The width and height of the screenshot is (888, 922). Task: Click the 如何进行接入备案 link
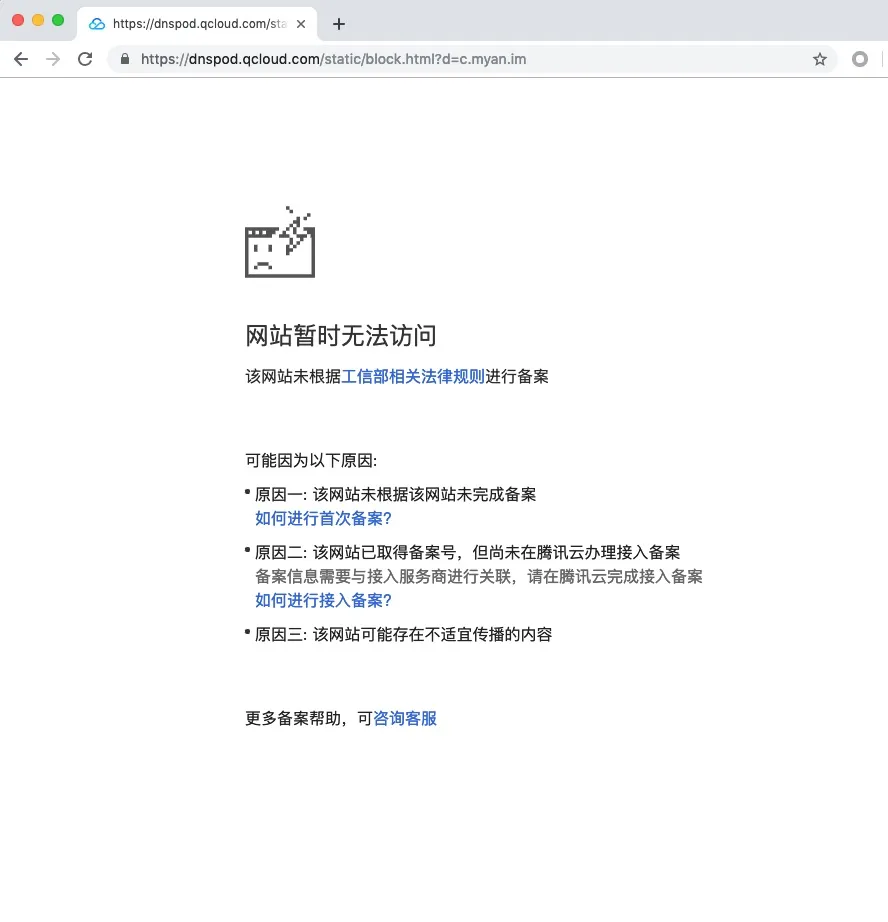click(323, 602)
